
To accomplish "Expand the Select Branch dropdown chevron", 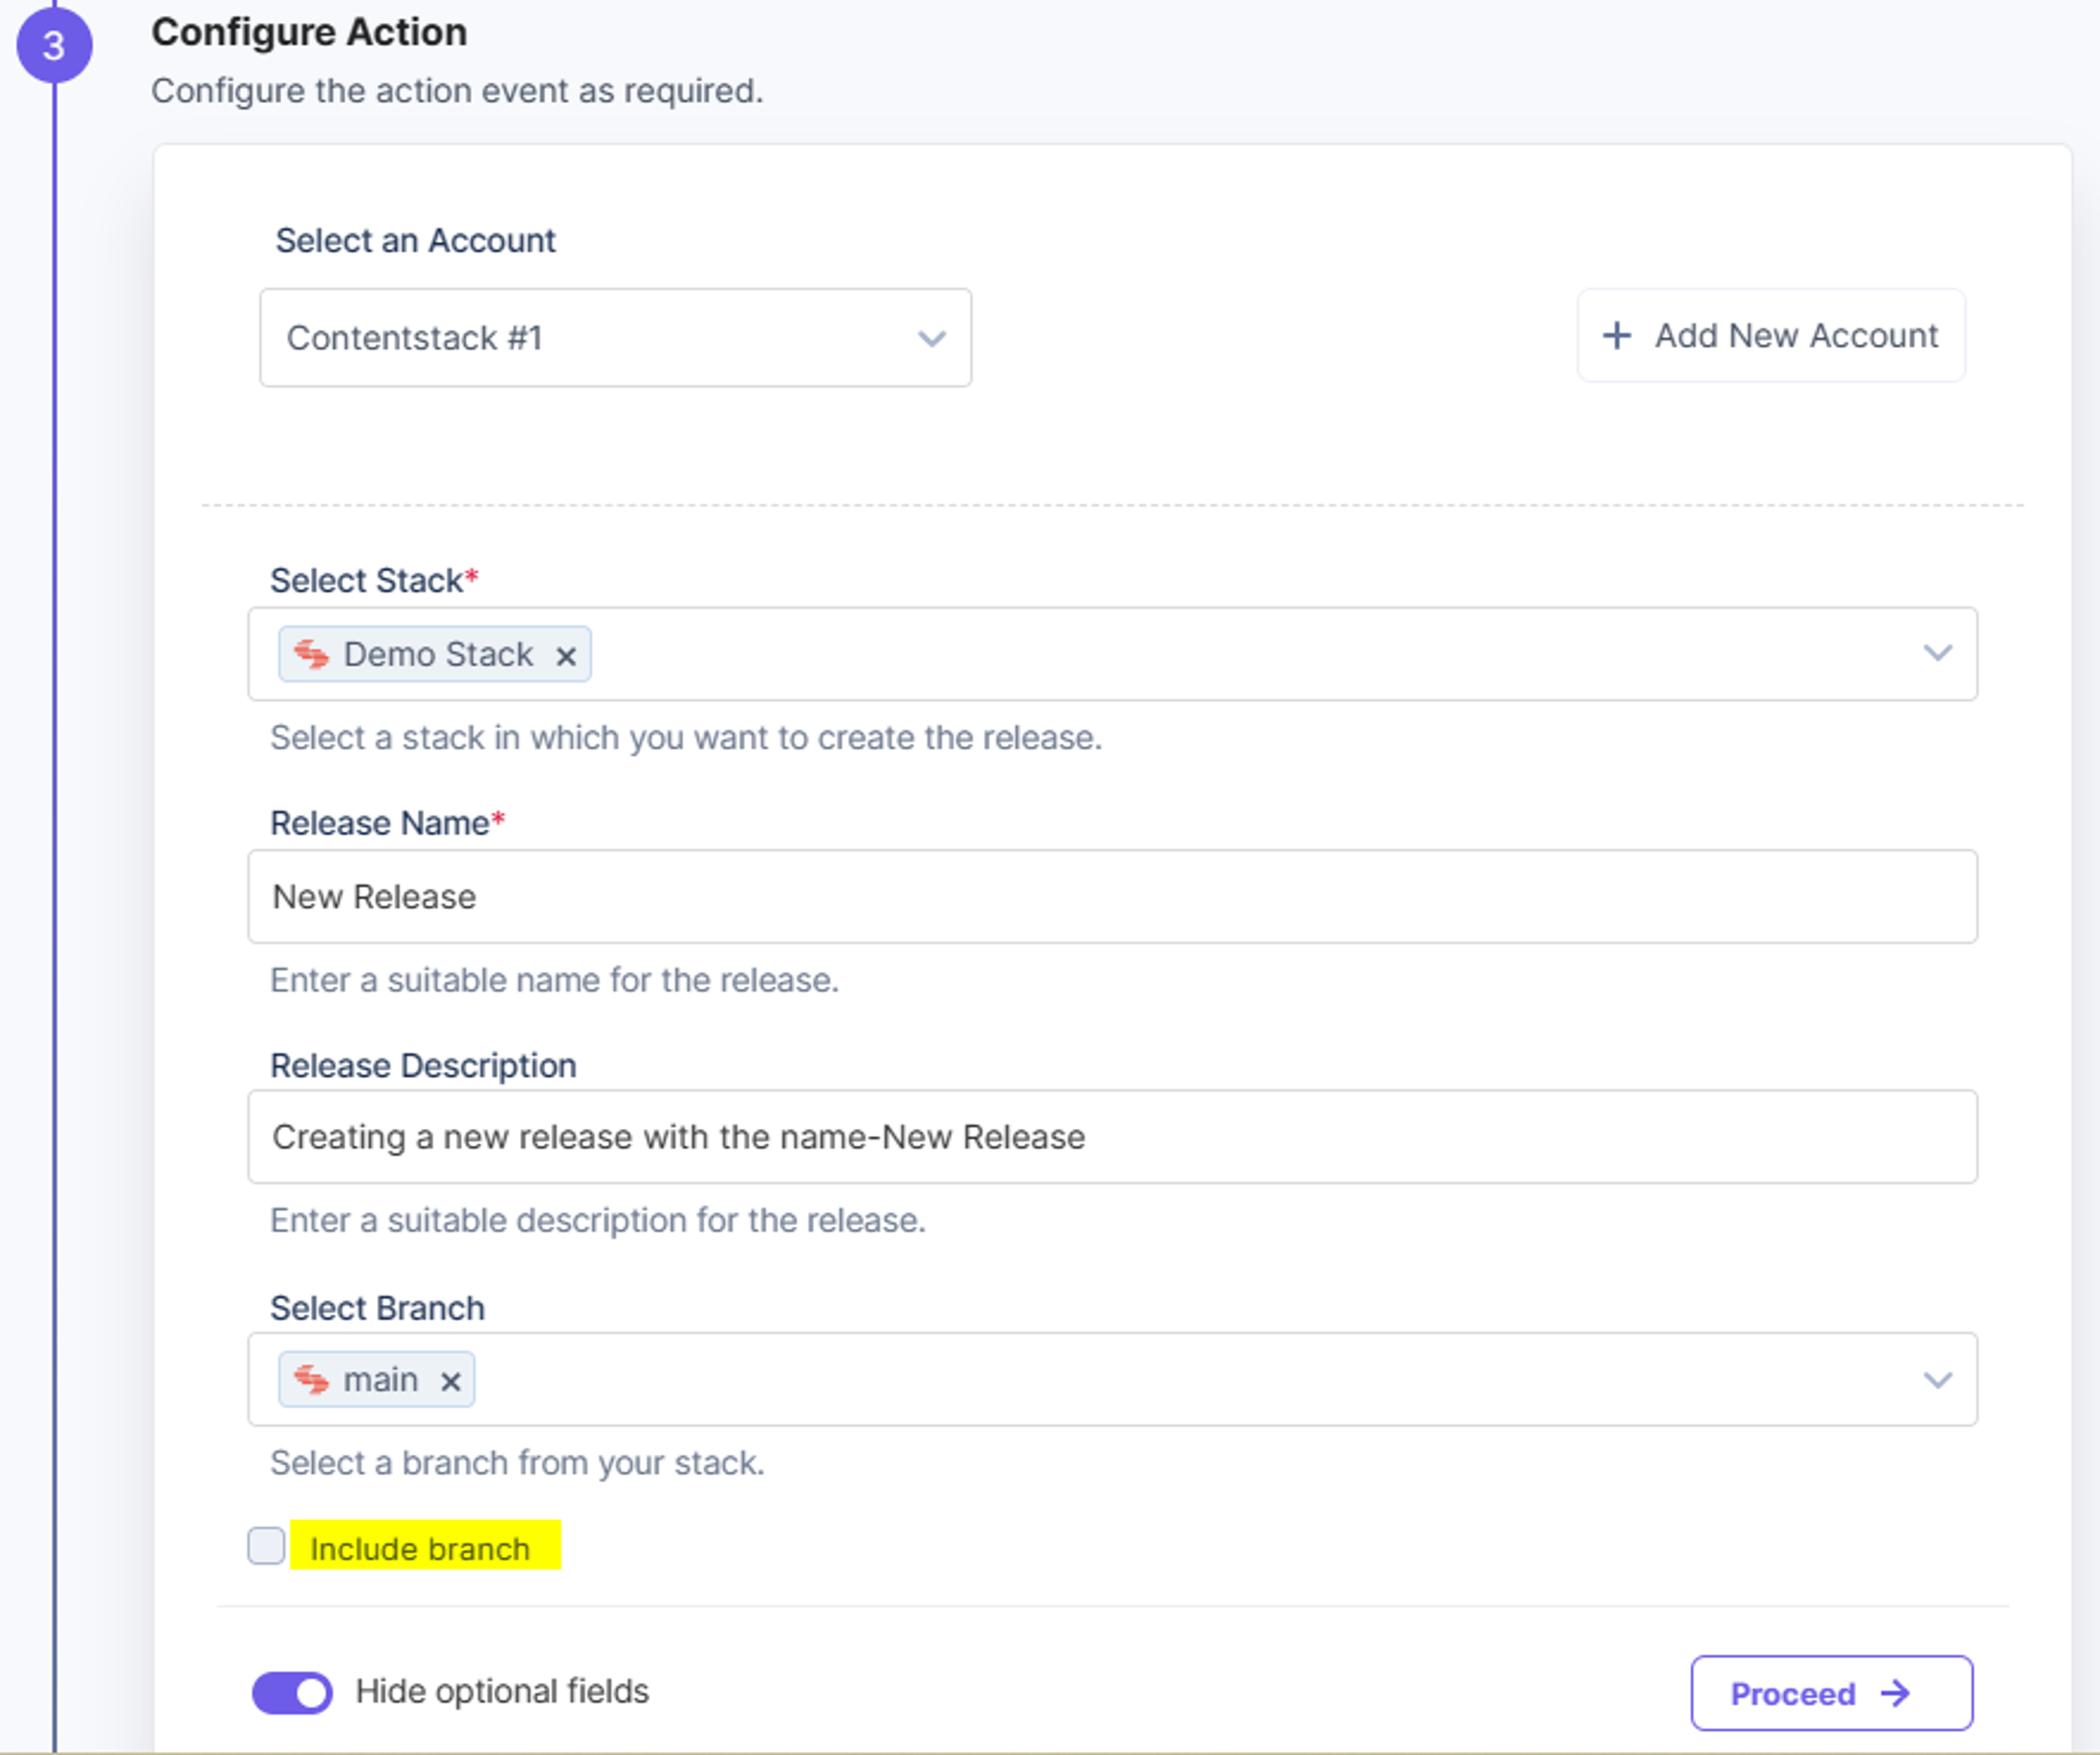I will click(1938, 1380).
